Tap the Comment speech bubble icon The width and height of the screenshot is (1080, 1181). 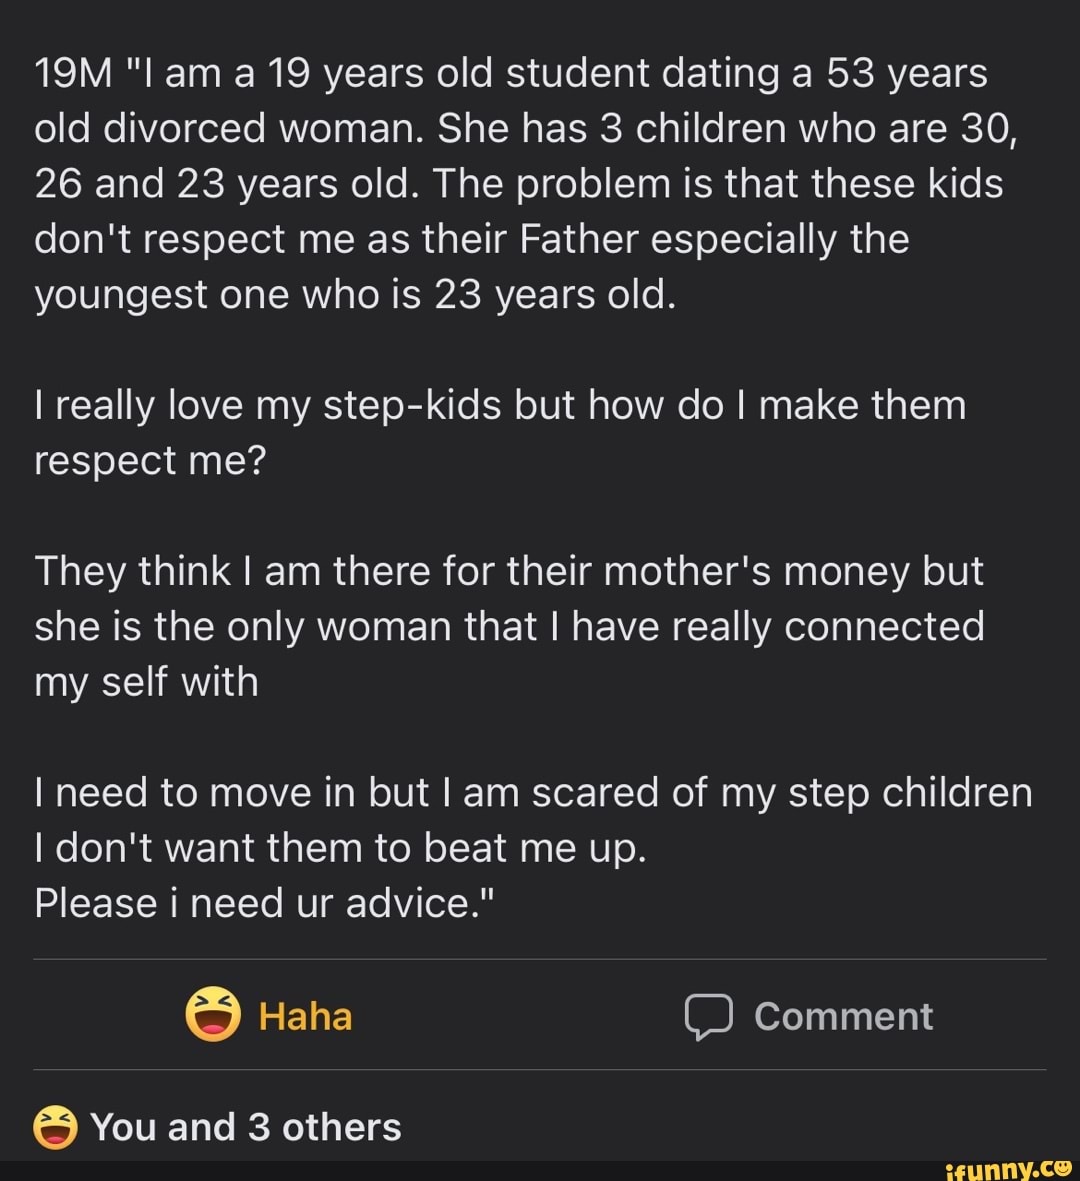pyautogui.click(x=708, y=1017)
